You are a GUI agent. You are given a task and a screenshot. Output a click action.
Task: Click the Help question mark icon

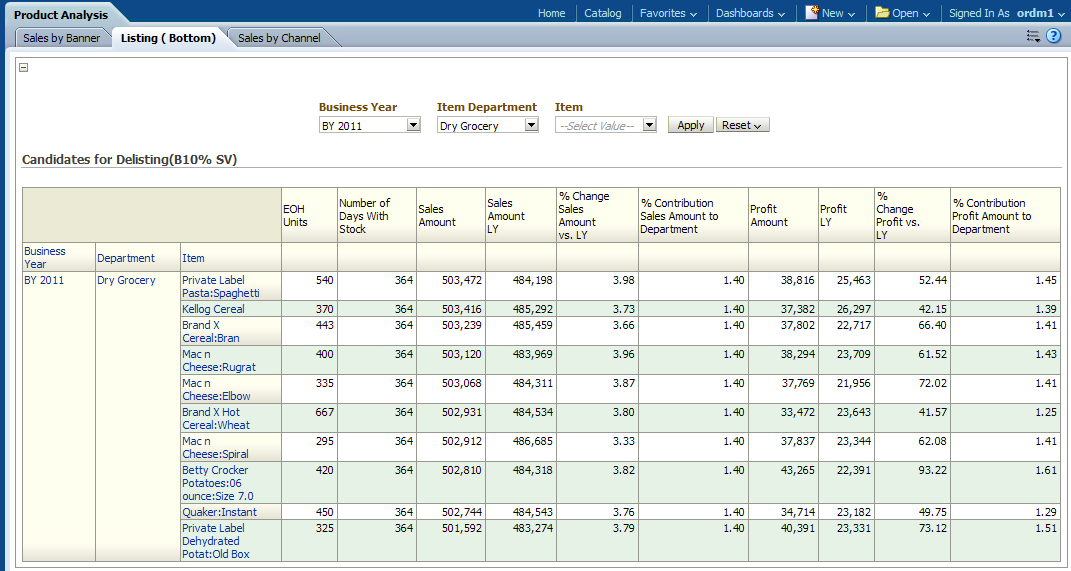[1053, 36]
